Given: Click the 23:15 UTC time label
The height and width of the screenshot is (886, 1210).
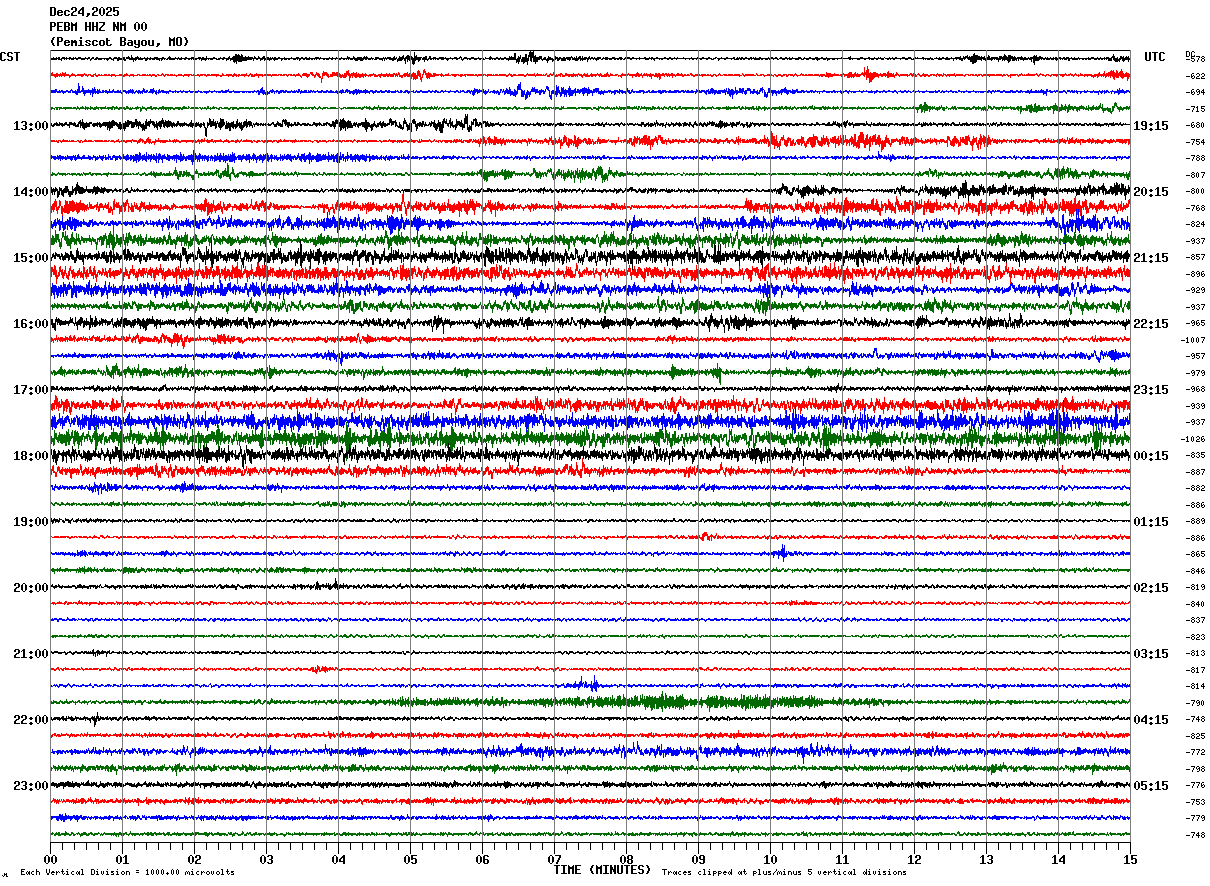Looking at the screenshot, I should [x=1151, y=390].
